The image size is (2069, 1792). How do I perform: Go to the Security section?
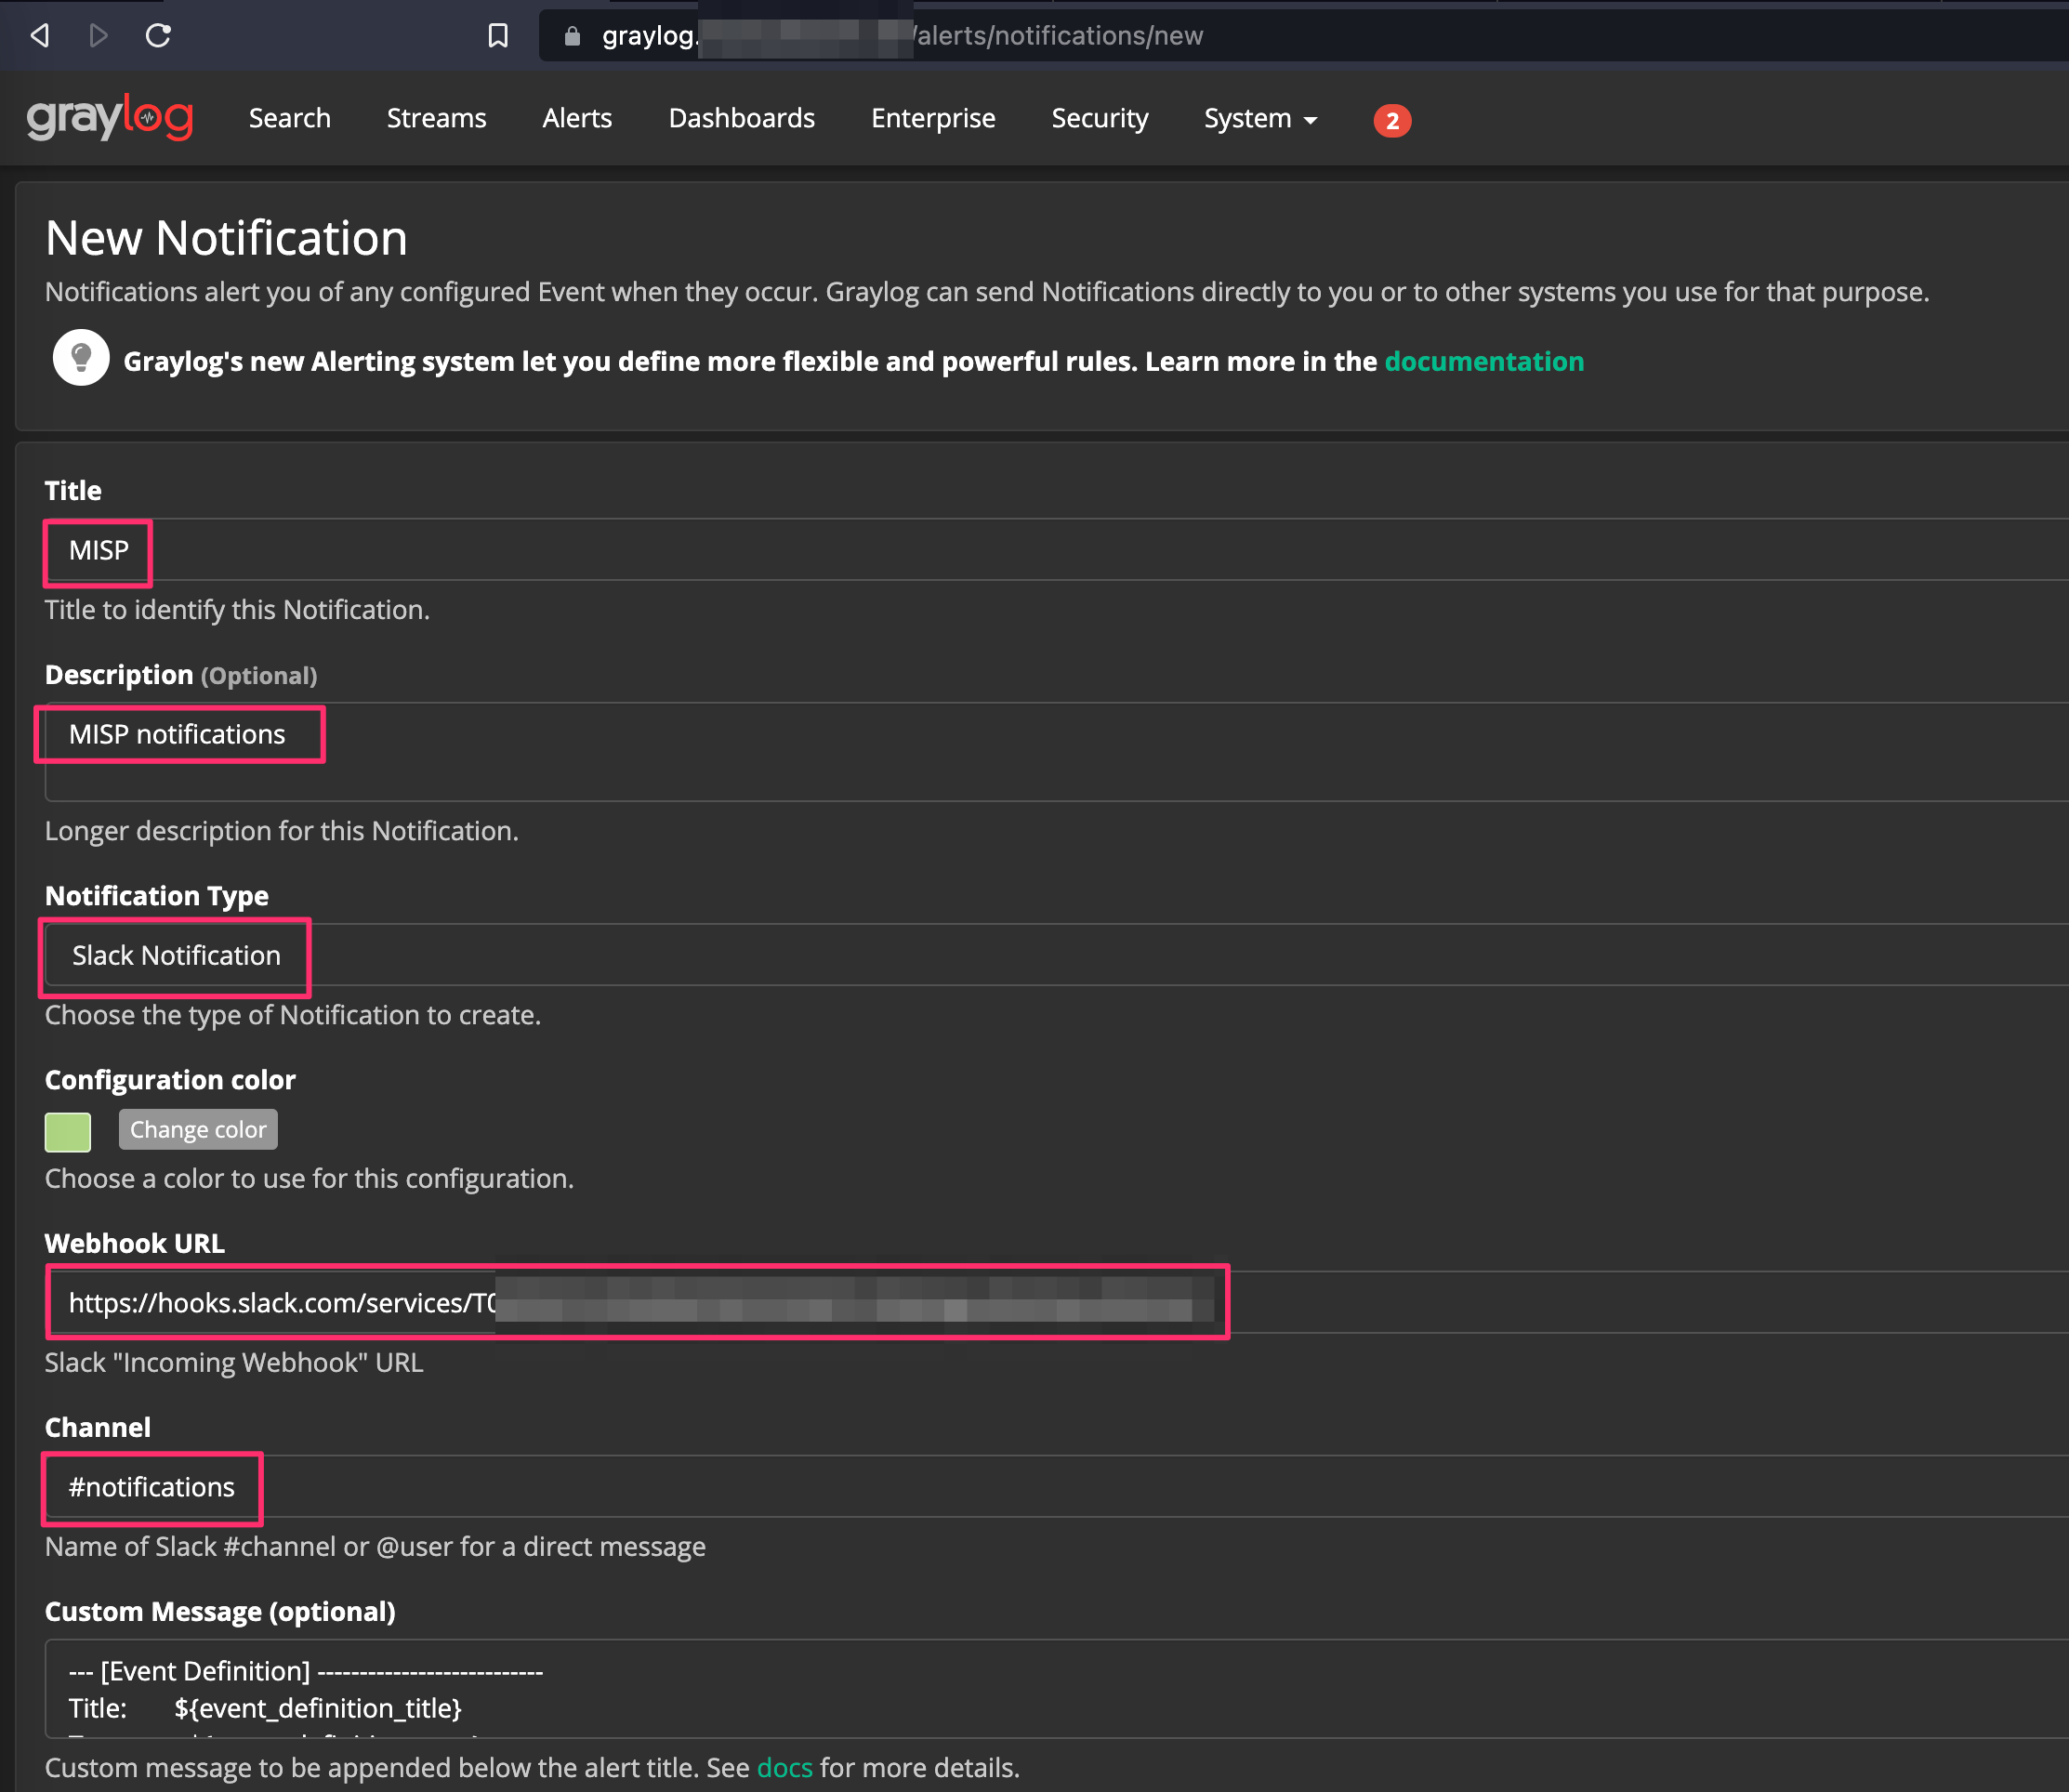(1100, 118)
